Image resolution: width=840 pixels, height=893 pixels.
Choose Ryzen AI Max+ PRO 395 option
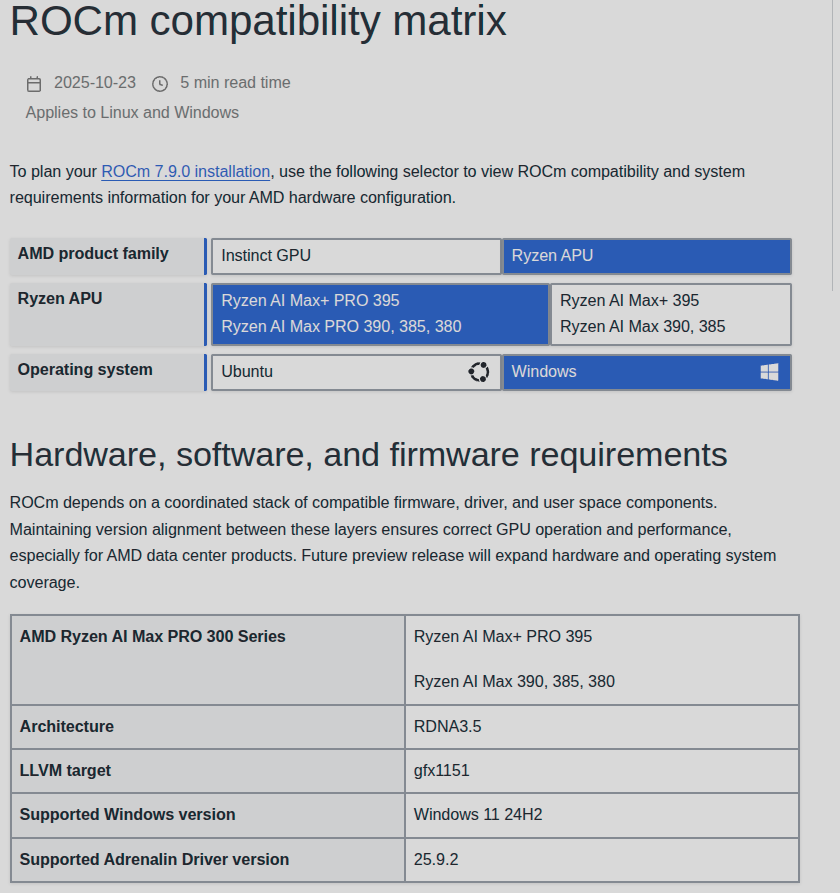point(380,314)
